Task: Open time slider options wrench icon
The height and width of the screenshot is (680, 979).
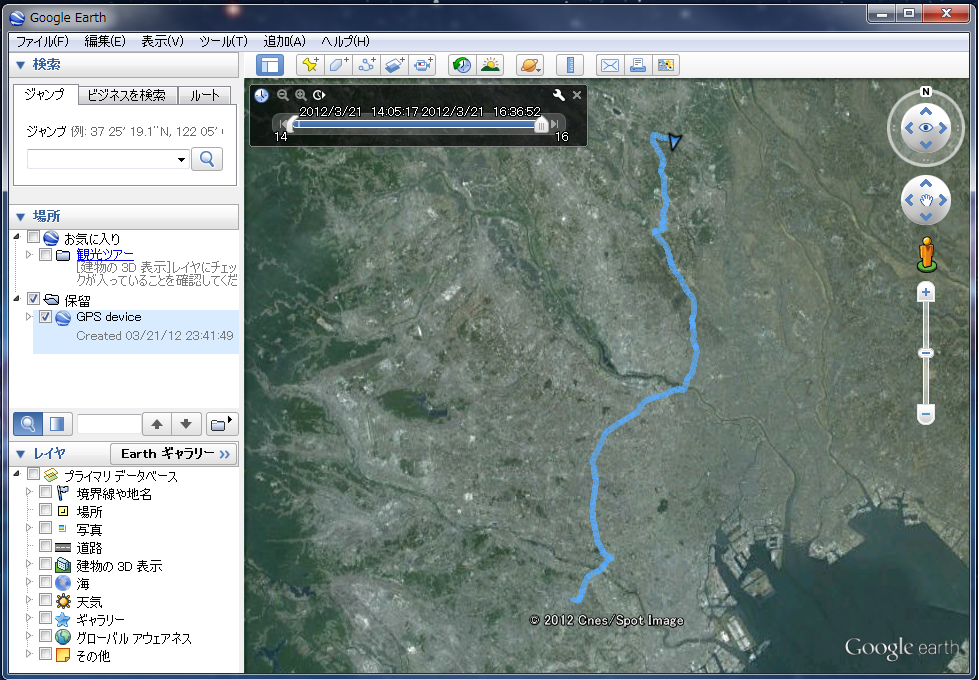Action: (559, 95)
